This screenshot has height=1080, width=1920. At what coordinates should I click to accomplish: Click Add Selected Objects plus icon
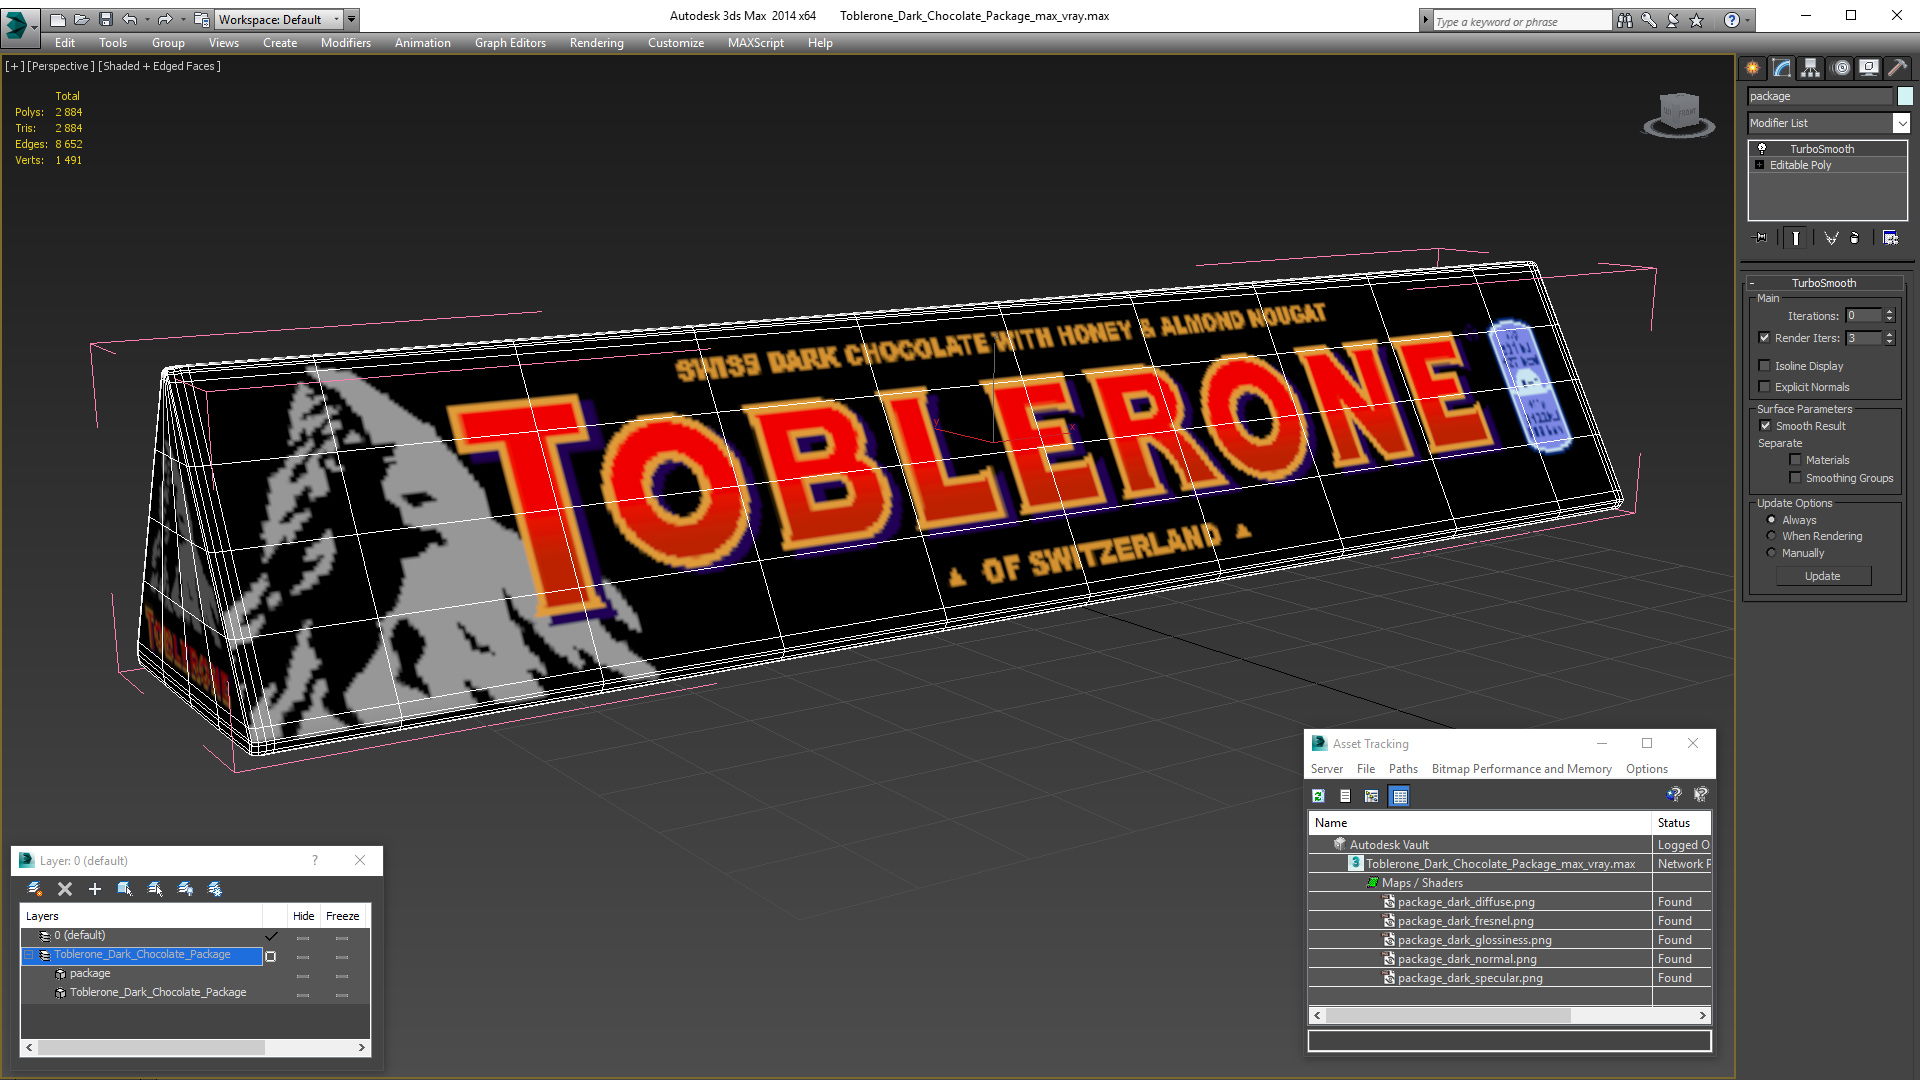tap(95, 889)
